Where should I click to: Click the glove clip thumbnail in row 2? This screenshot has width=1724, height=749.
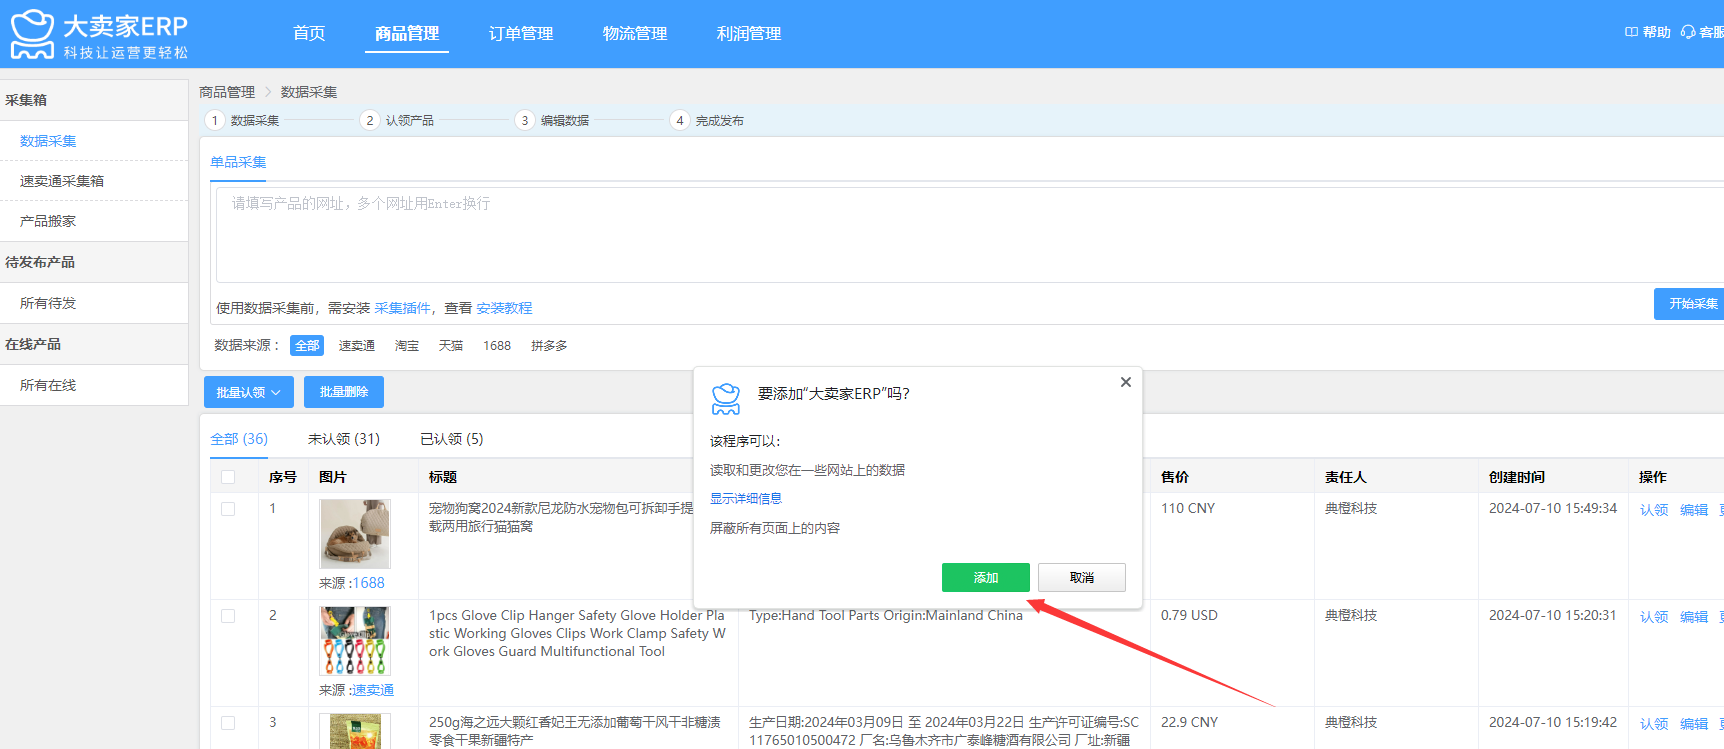355,641
